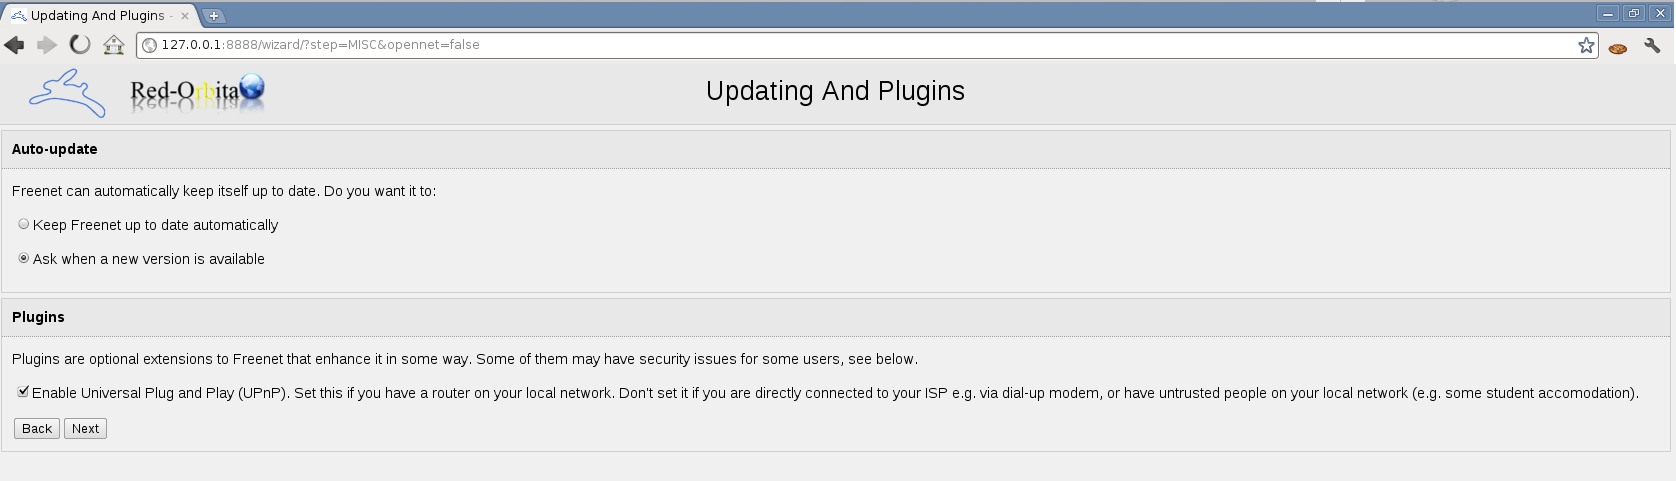1676x481 pixels.
Task: Toggle Enable Universal Plug and Play checkbox
Action: point(23,392)
